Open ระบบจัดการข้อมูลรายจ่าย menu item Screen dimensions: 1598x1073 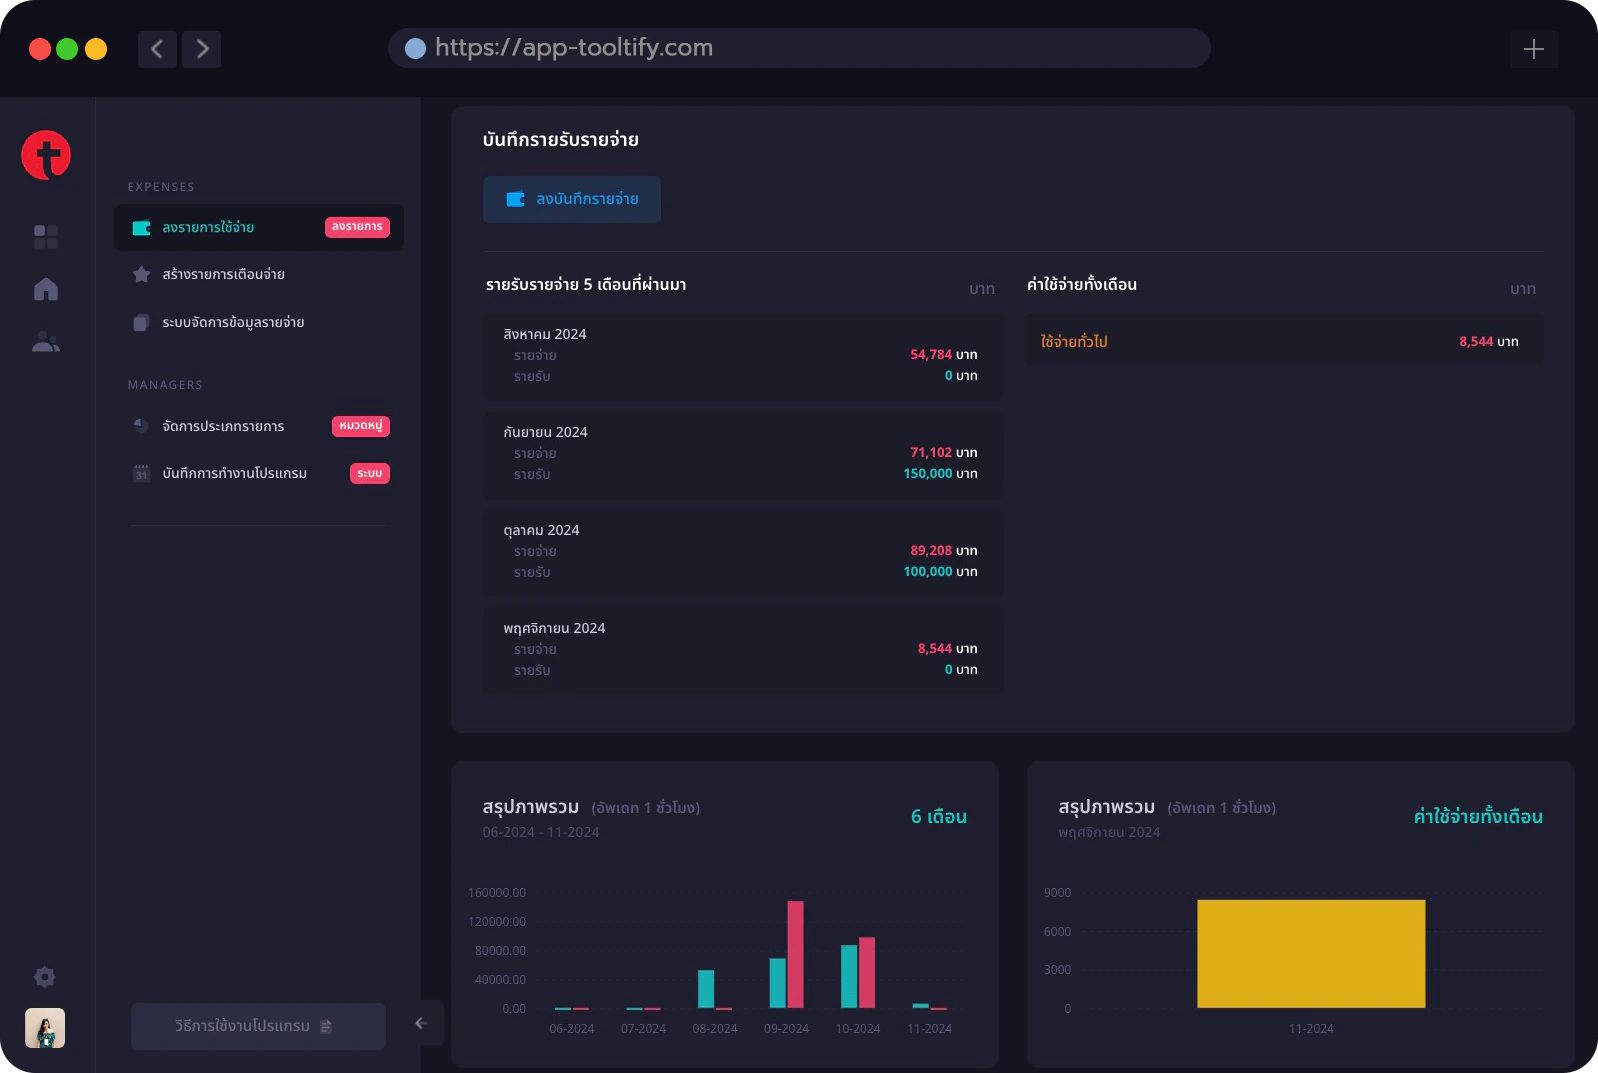[259, 322]
